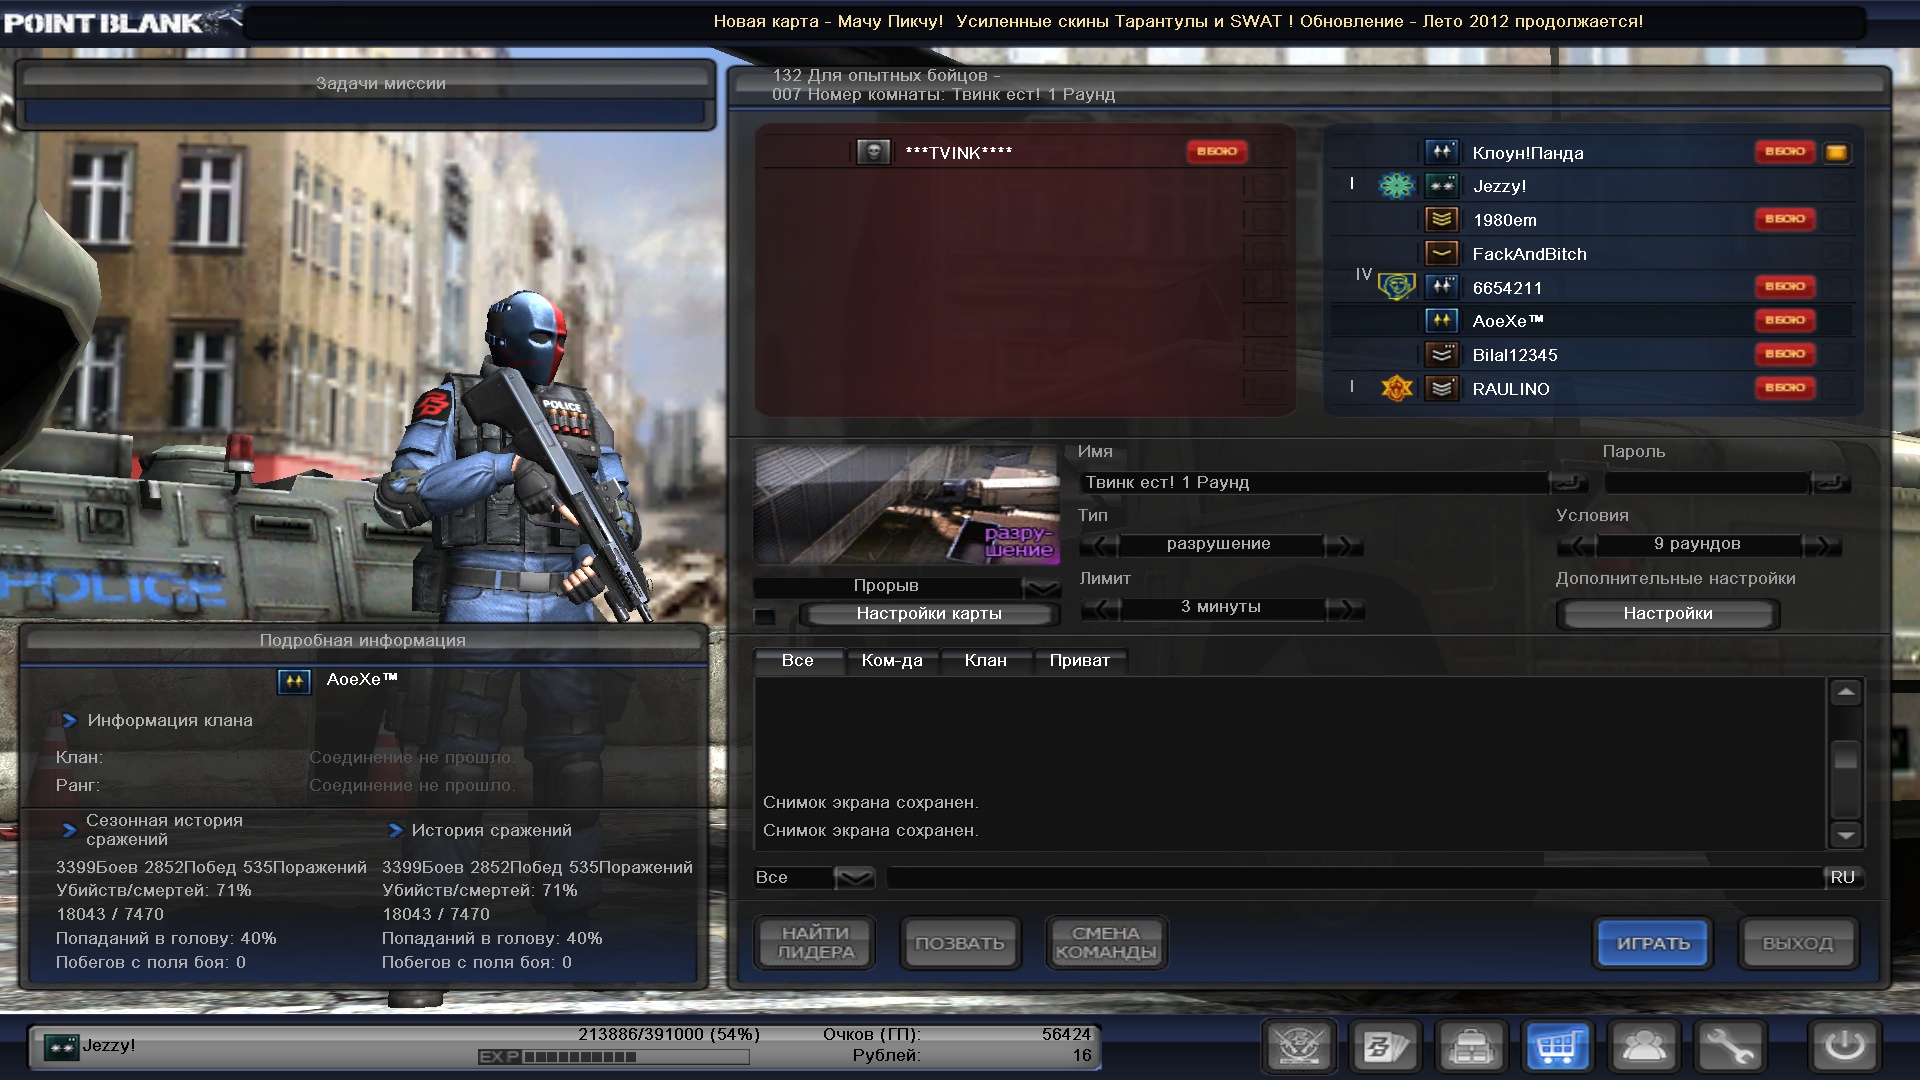Viewport: 1920px width, 1080px height.
Task: Click the Смена команды button
Action: [1105, 943]
